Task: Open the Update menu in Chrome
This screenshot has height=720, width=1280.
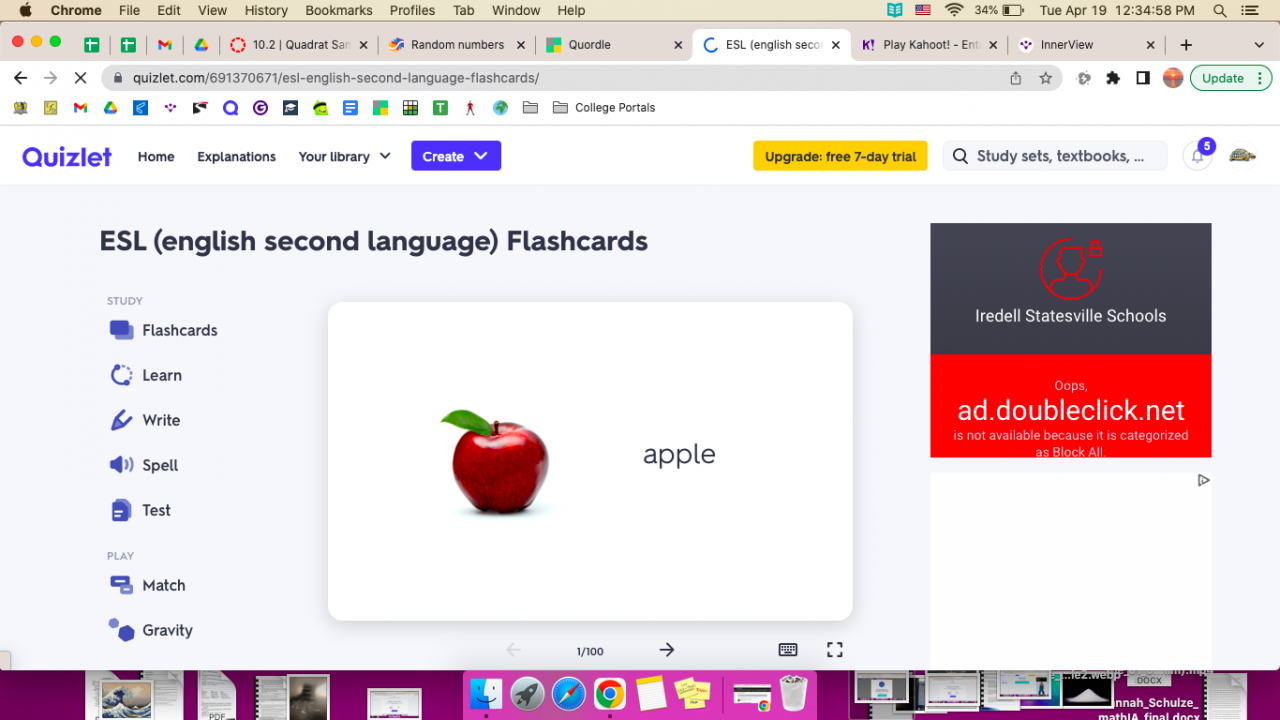Action: coord(1231,78)
